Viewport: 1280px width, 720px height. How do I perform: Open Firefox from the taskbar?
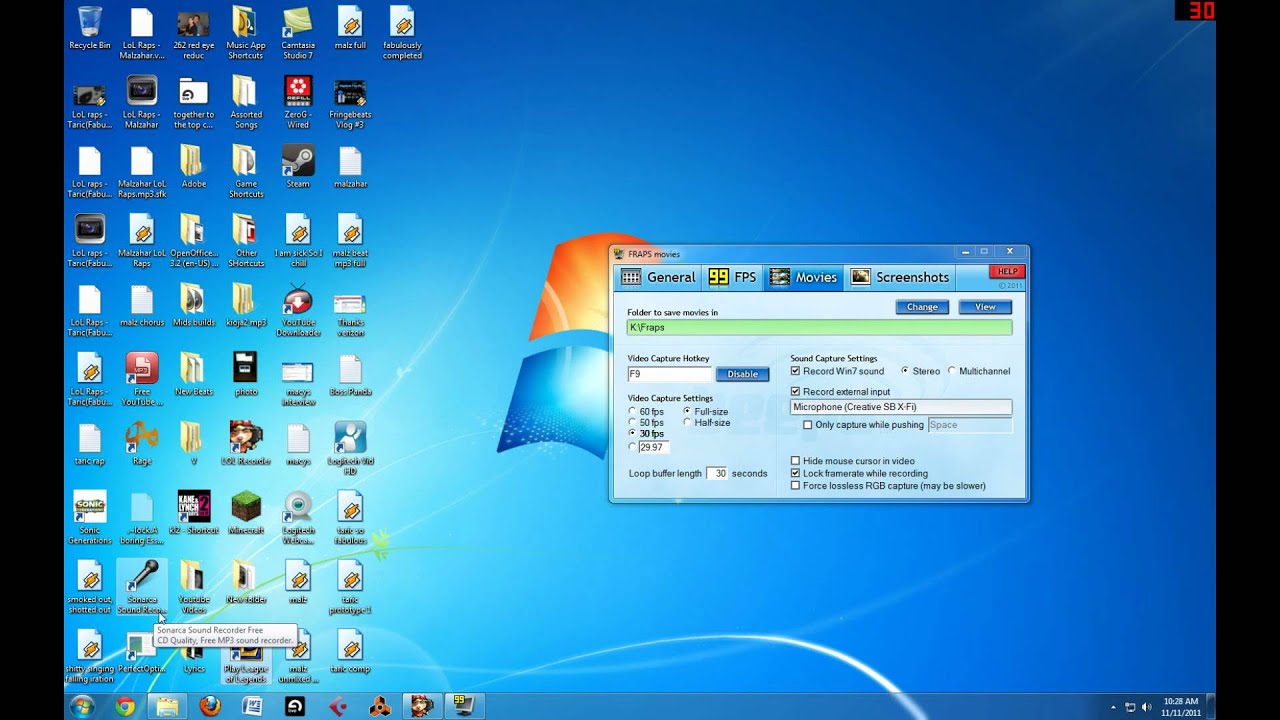tap(209, 706)
